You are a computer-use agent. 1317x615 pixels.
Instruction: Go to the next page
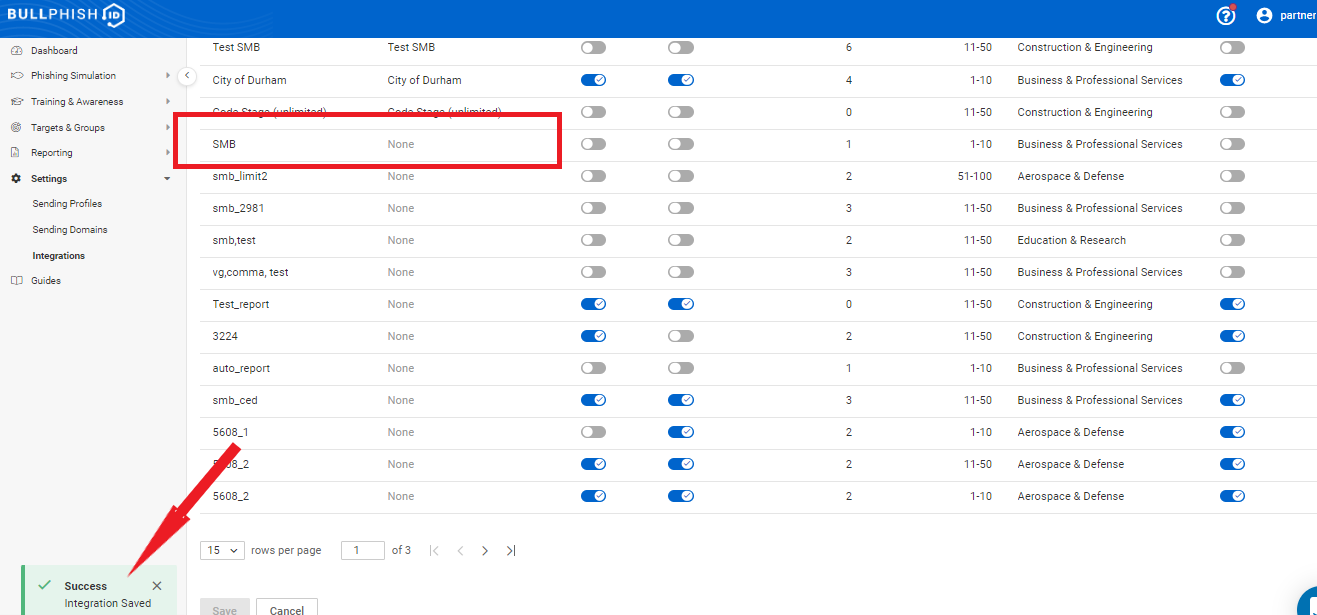tap(485, 550)
